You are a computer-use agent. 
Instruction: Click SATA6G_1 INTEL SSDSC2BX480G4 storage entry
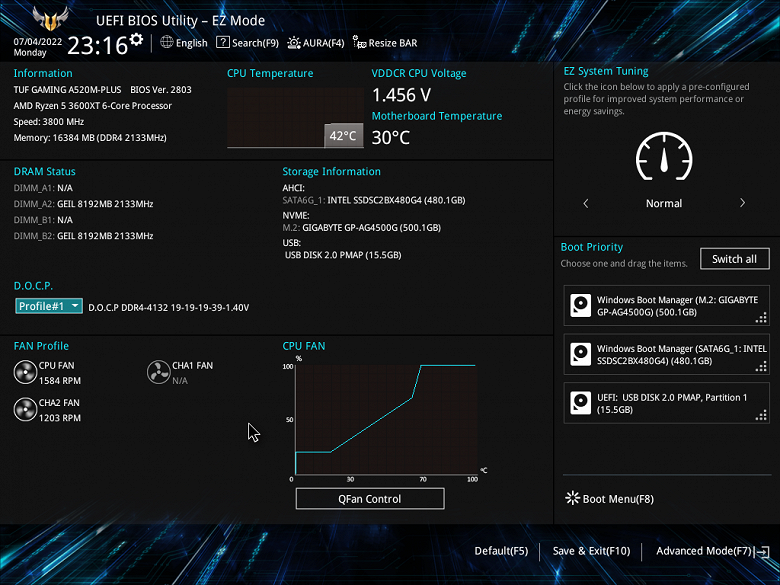374,200
